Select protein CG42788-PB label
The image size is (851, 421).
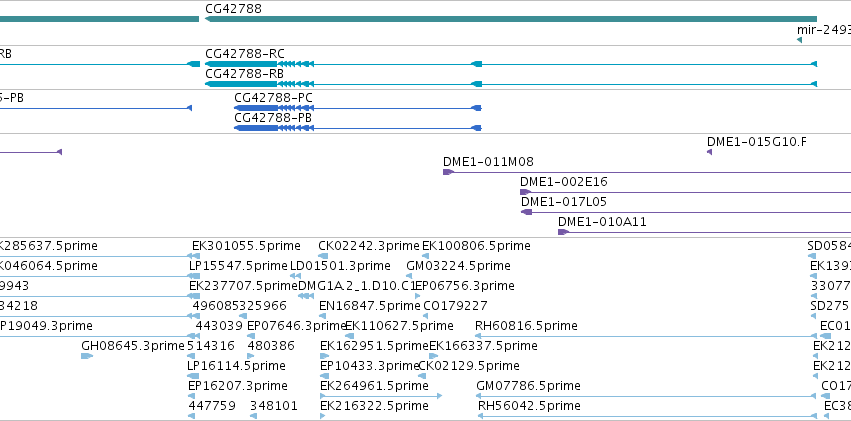pyautogui.click(x=273, y=118)
